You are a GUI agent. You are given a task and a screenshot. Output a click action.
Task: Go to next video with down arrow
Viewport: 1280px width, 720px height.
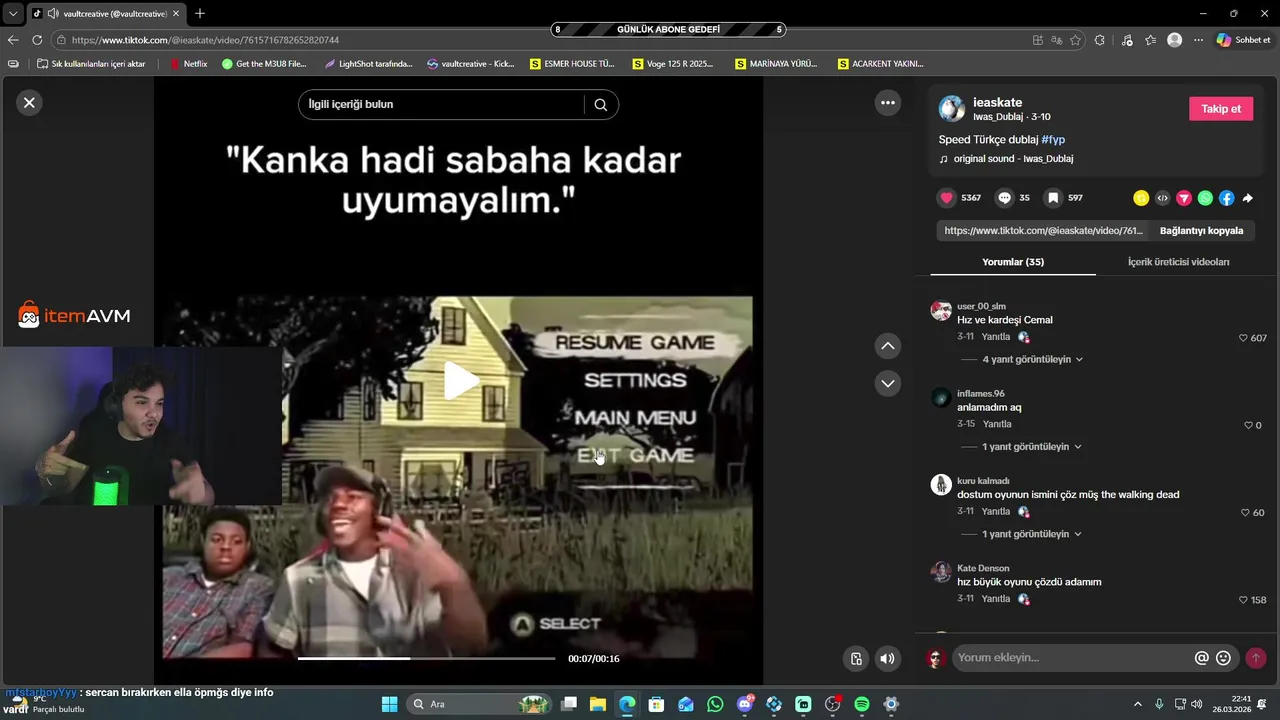coord(887,383)
